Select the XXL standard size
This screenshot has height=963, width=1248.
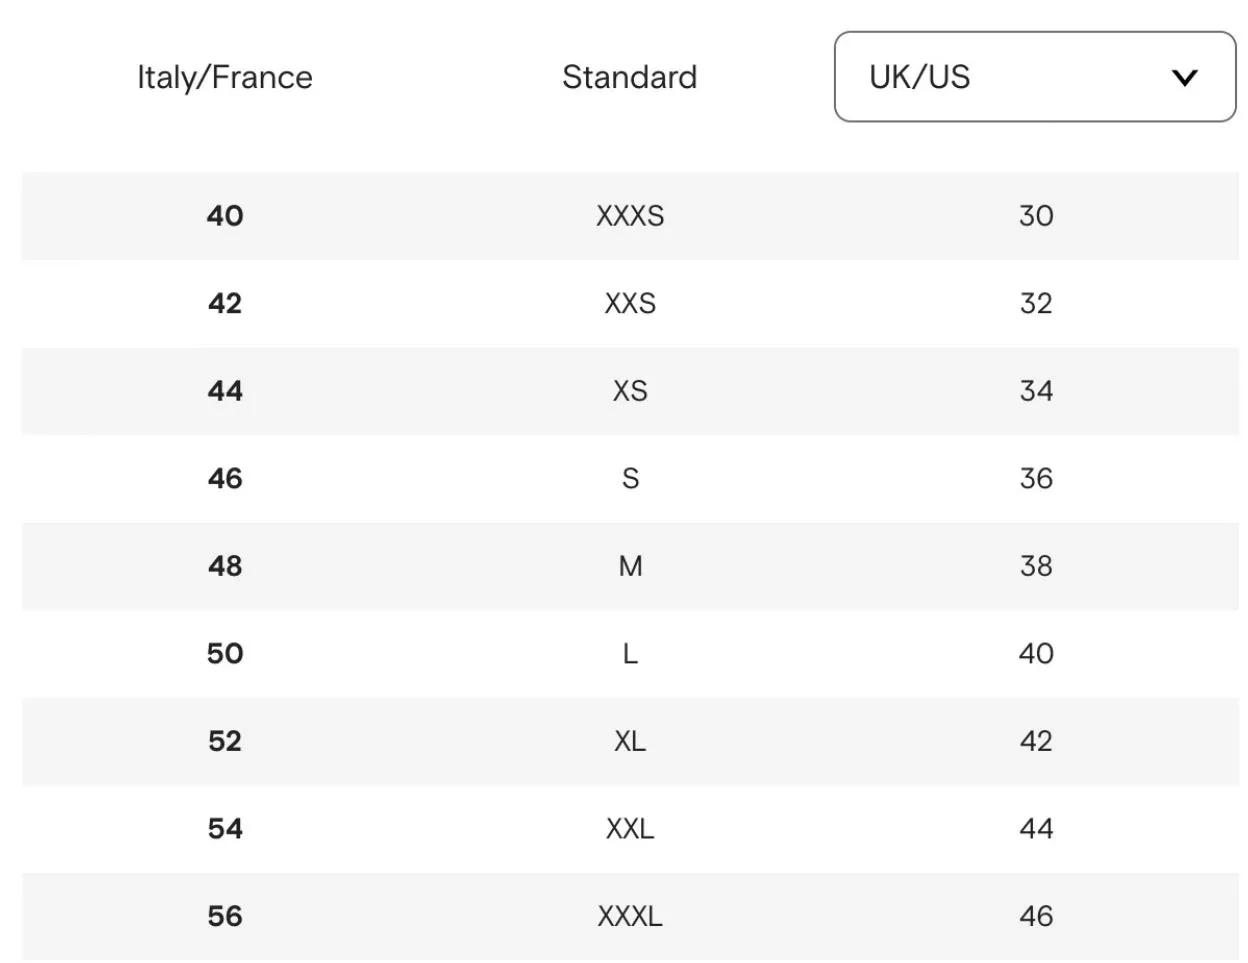630,828
